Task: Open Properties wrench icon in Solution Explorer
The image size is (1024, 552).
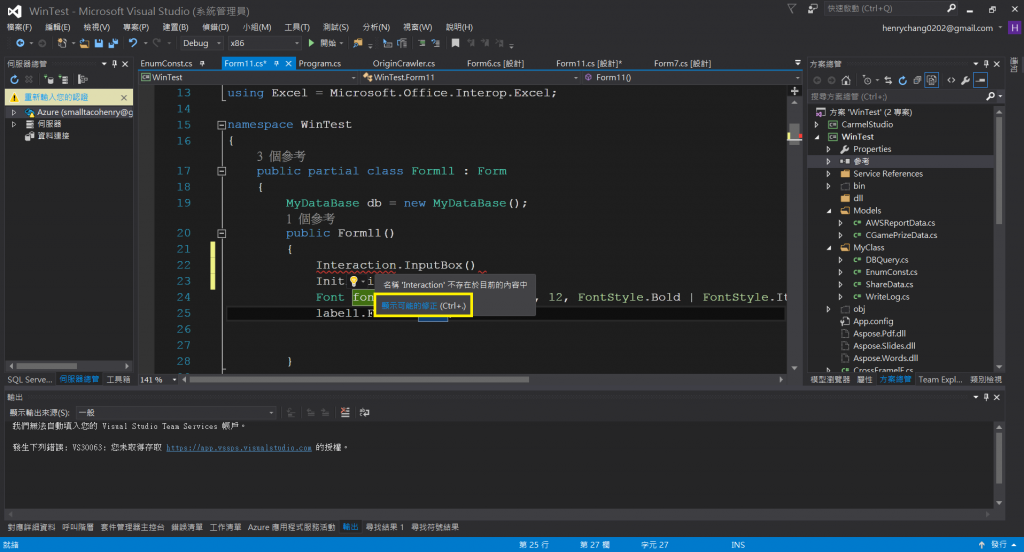Action: click(x=965, y=80)
